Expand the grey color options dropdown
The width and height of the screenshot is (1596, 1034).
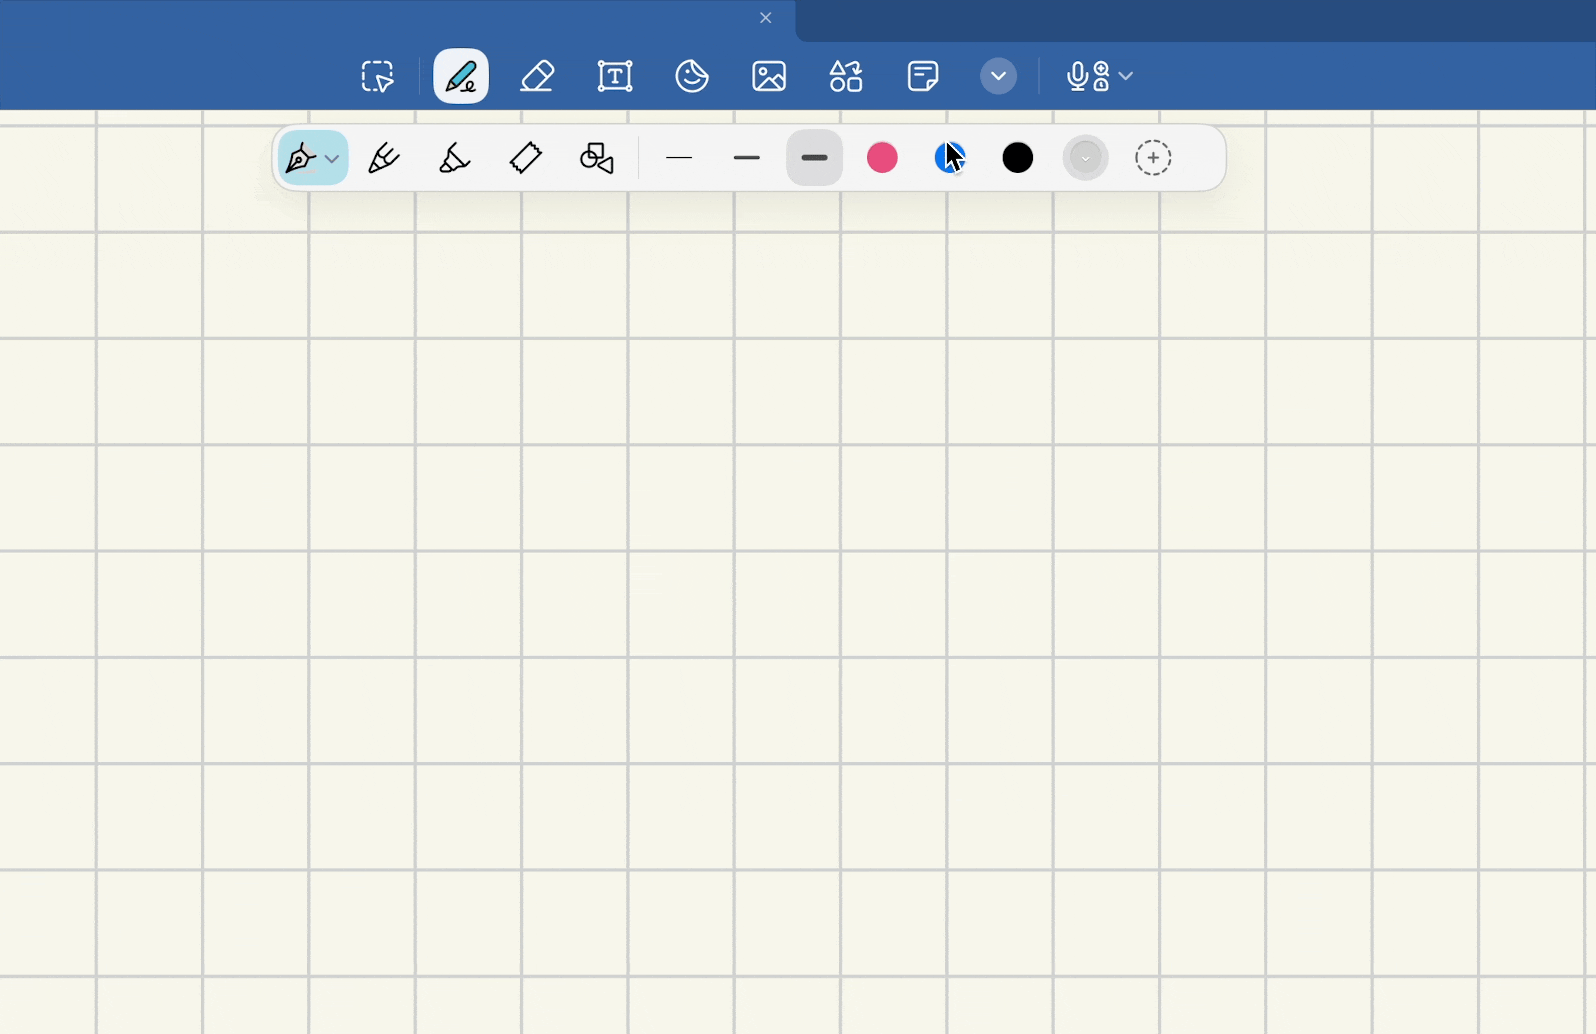[1086, 158]
